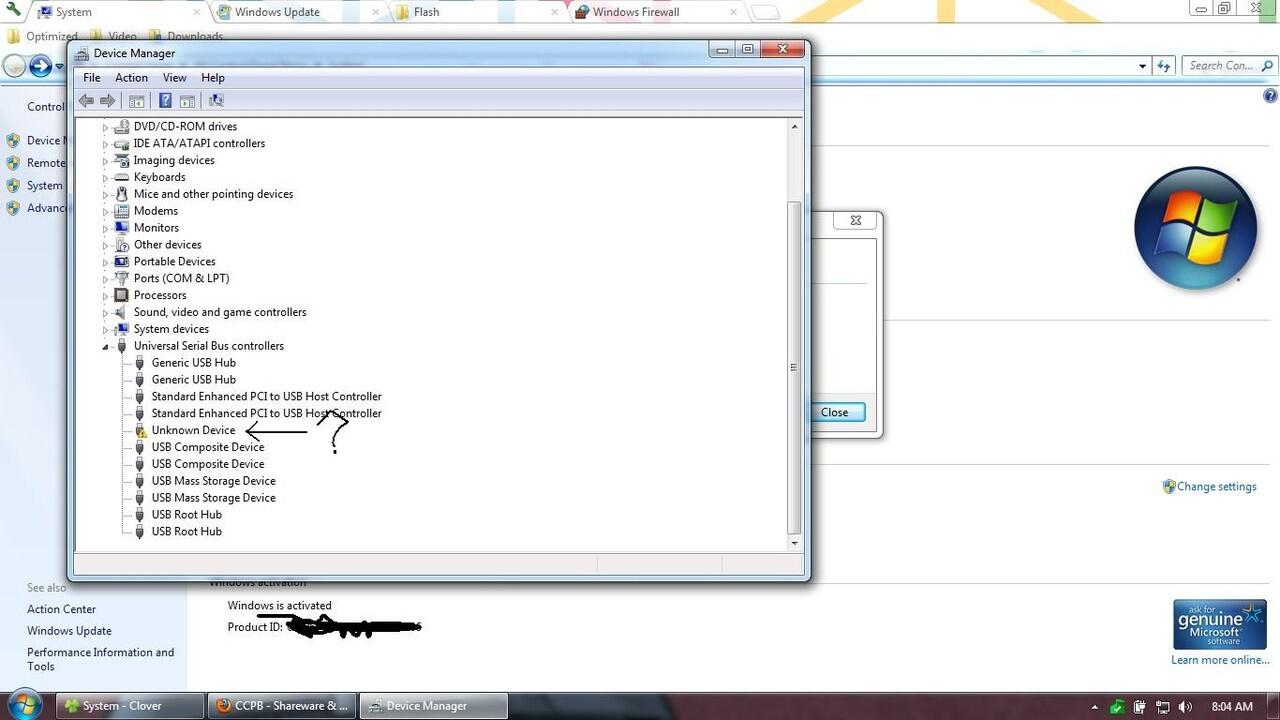Viewport: 1280px width, 720px height.
Task: Click the Change settings link
Action: point(1216,487)
